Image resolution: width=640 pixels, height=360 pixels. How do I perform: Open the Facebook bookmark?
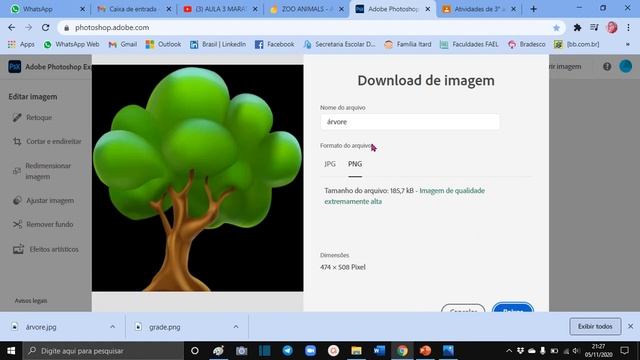click(274, 44)
